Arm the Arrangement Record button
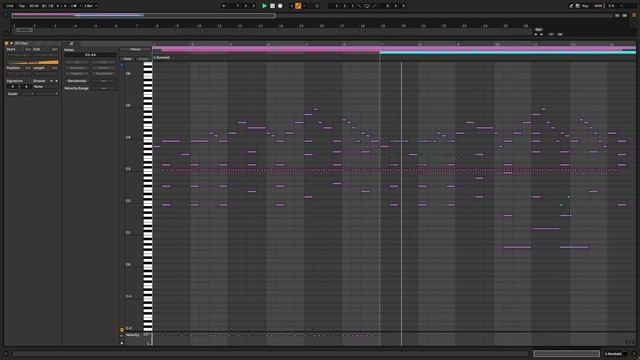The height and width of the screenshot is (360, 640). point(280,6)
